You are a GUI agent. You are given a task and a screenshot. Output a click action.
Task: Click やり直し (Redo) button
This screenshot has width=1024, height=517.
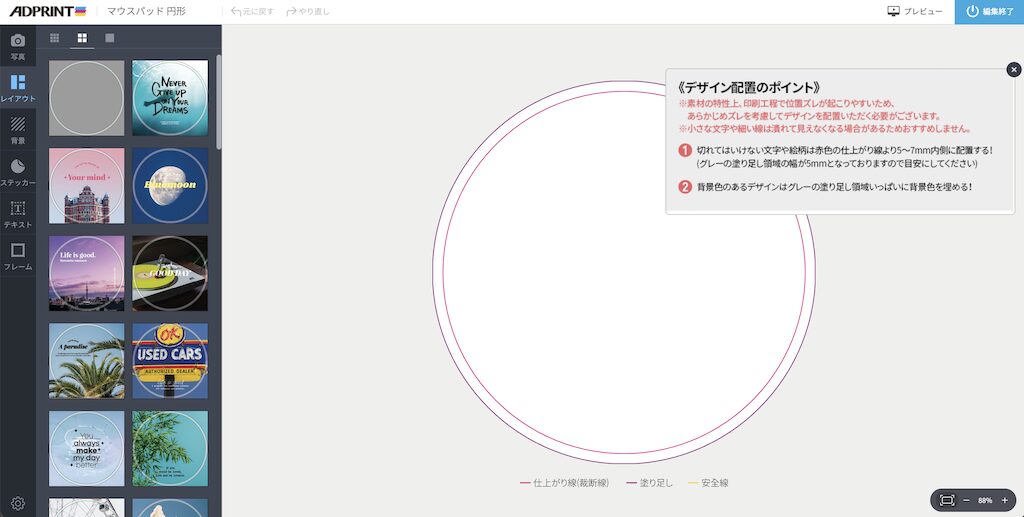(x=308, y=12)
